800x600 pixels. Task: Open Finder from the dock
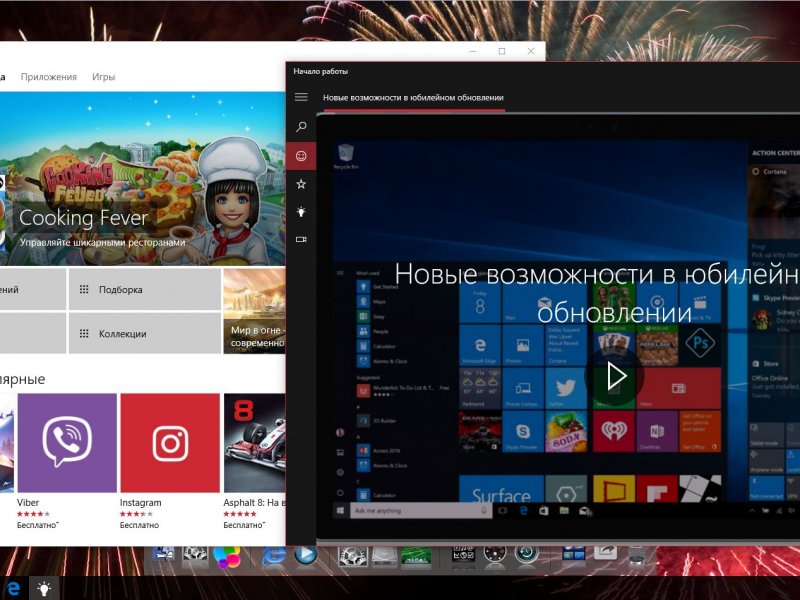(x=163, y=555)
